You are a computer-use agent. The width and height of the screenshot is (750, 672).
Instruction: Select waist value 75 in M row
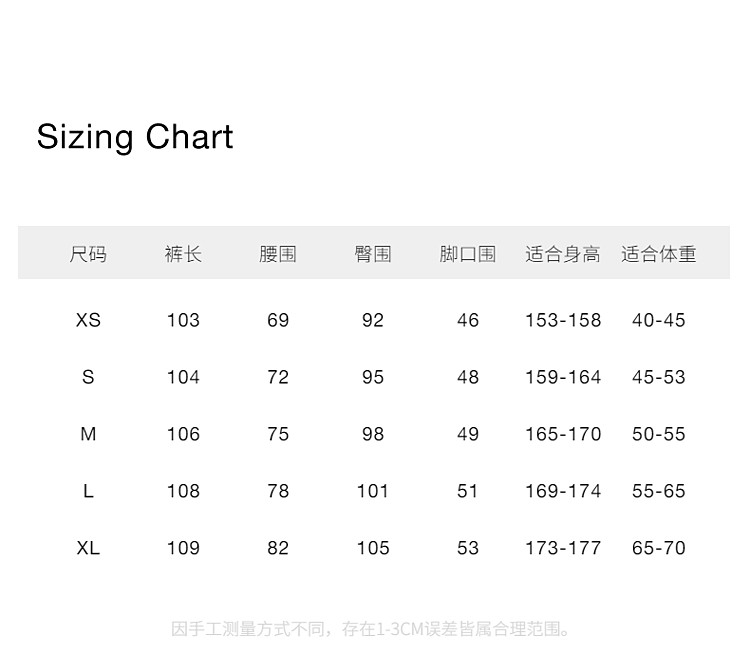point(278,434)
